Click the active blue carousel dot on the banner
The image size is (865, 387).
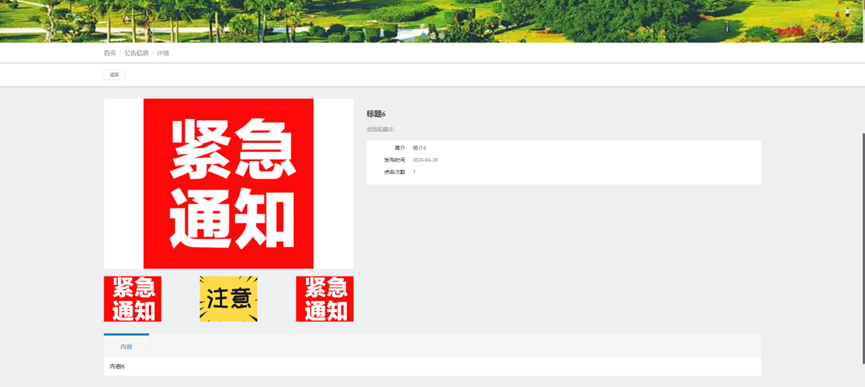coord(424,36)
